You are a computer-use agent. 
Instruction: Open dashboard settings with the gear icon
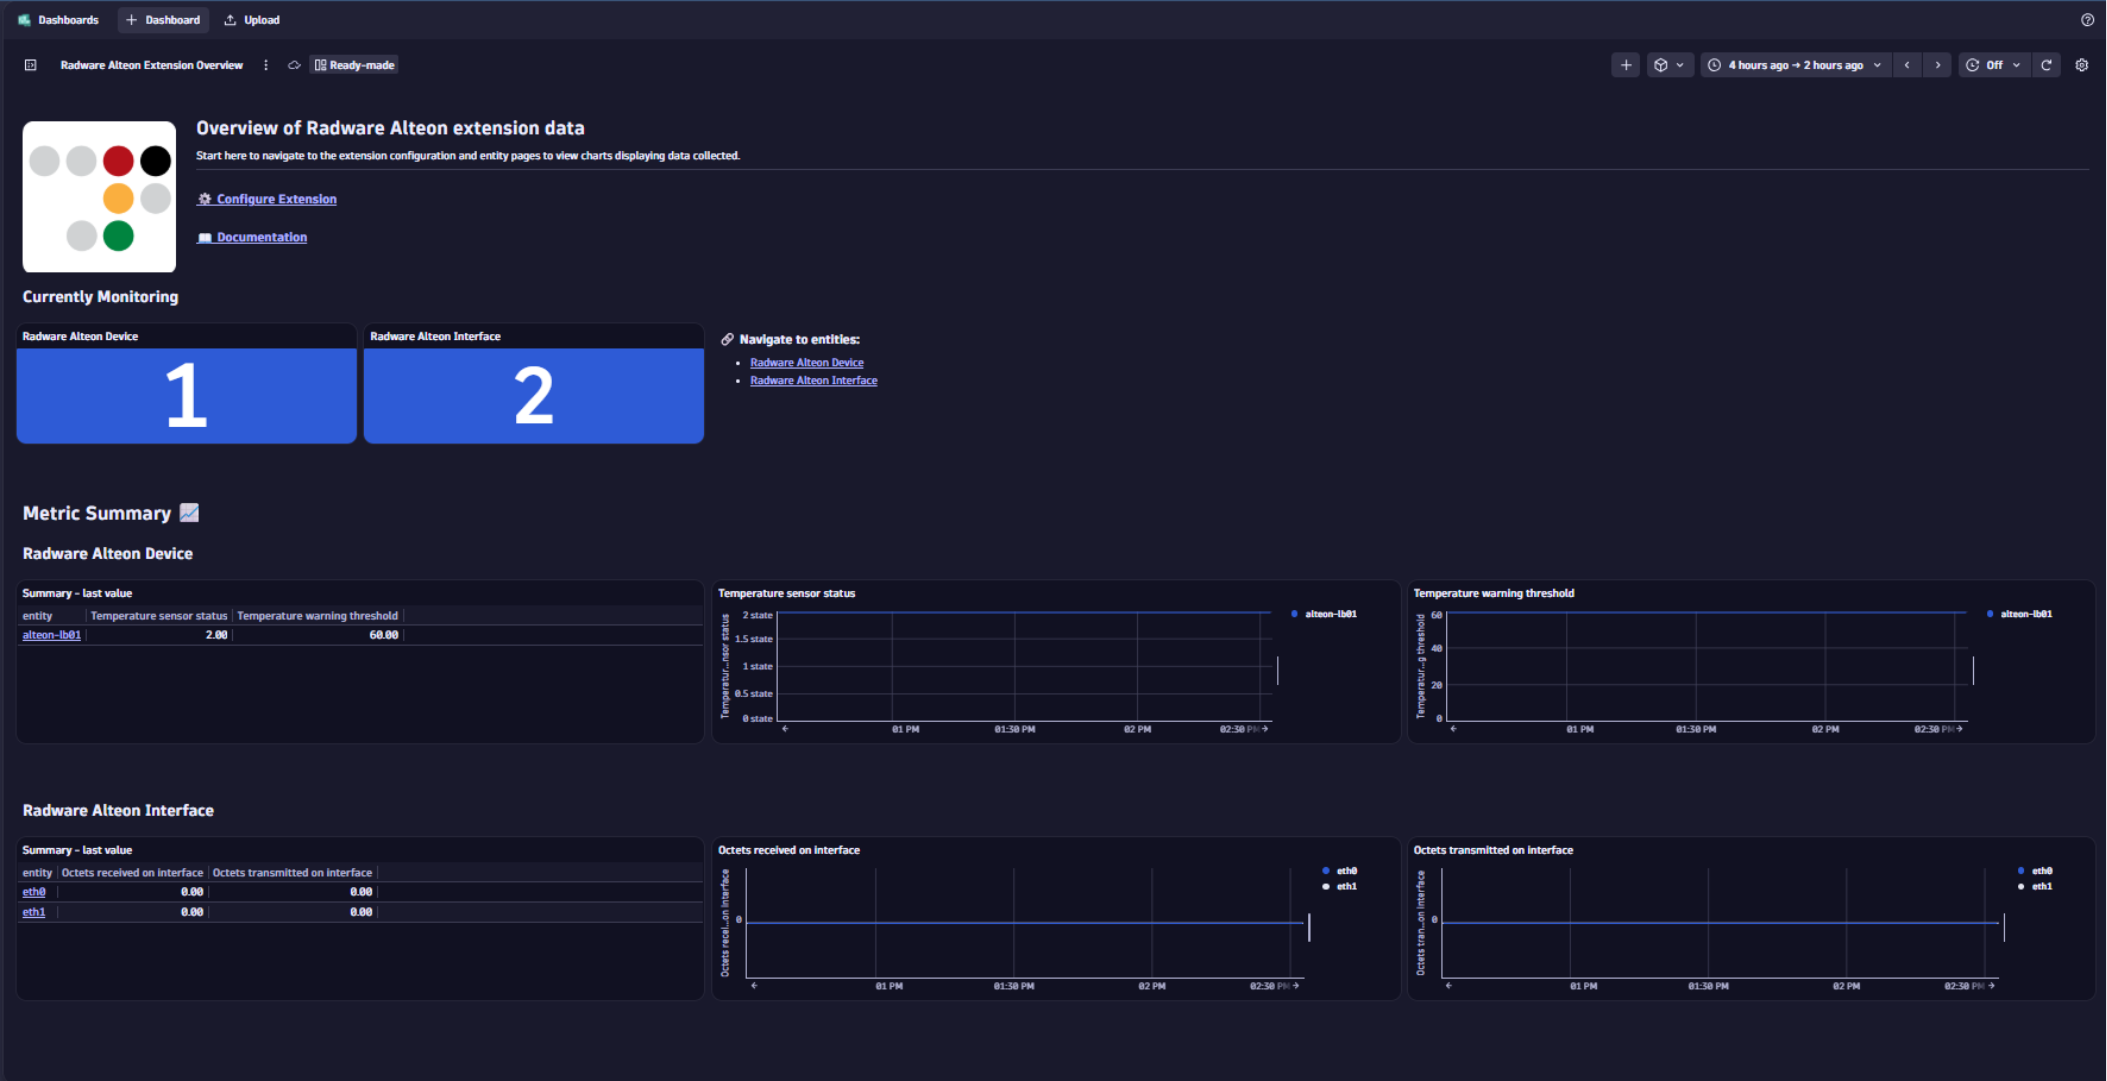click(x=2083, y=64)
